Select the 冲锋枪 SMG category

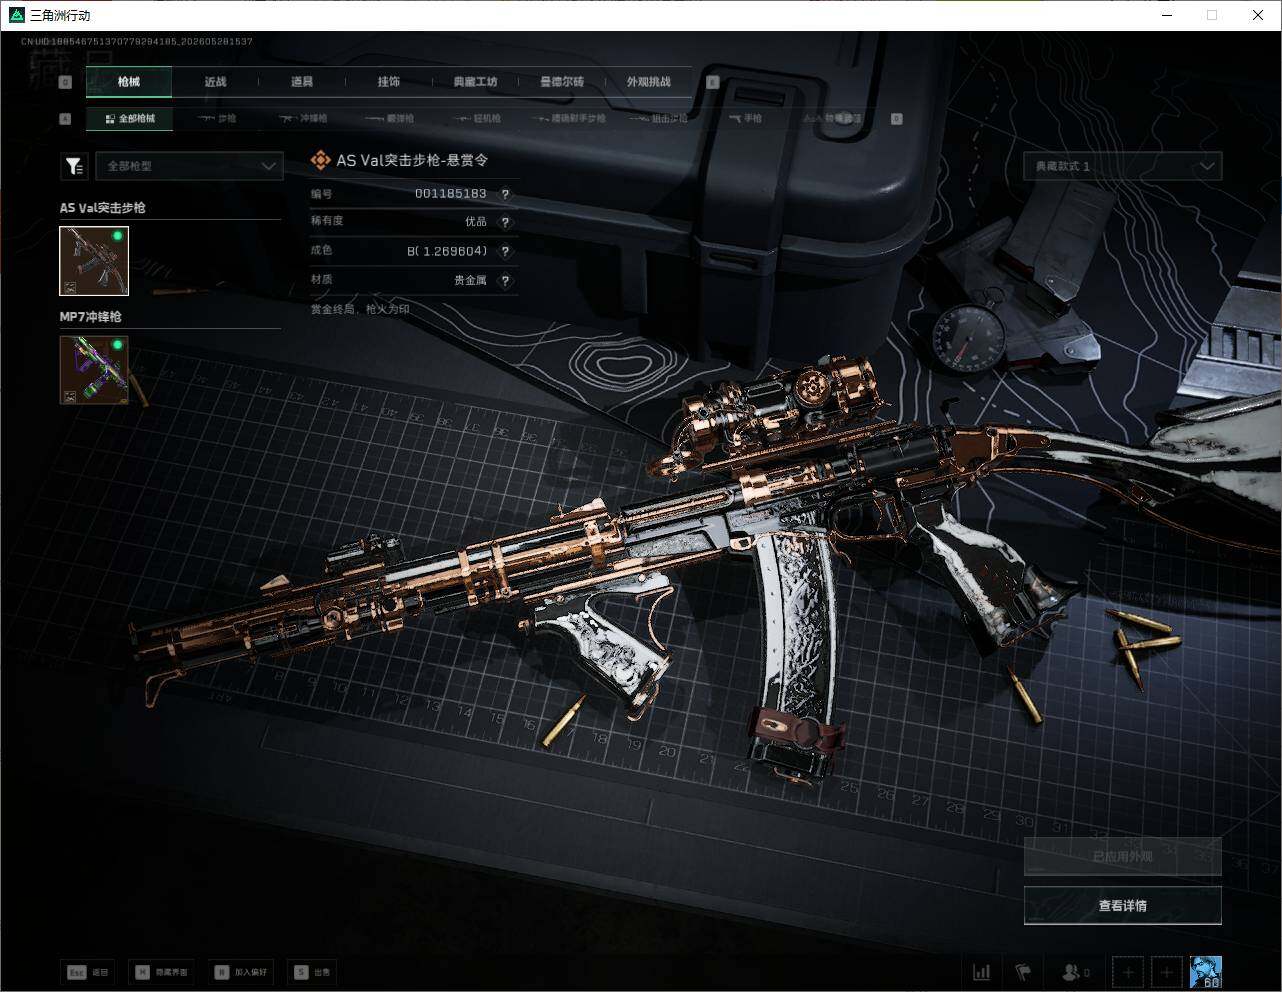click(303, 118)
